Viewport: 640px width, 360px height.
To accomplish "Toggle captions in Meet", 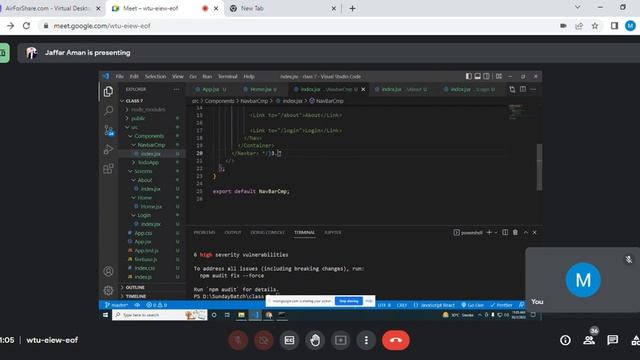I will point(289,340).
